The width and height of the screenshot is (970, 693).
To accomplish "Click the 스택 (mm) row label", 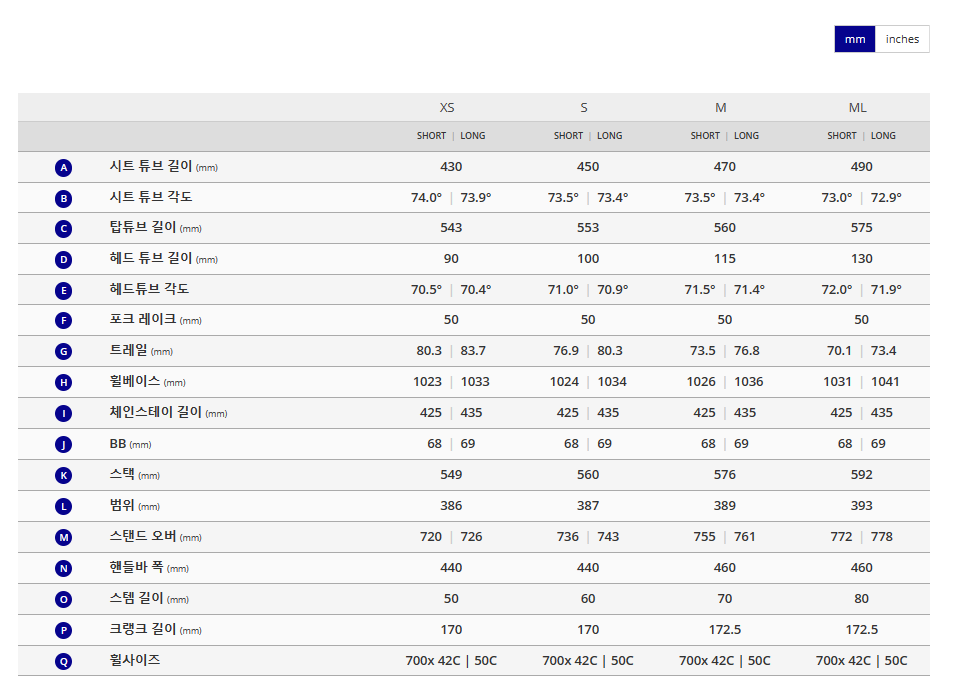I will coord(134,475).
